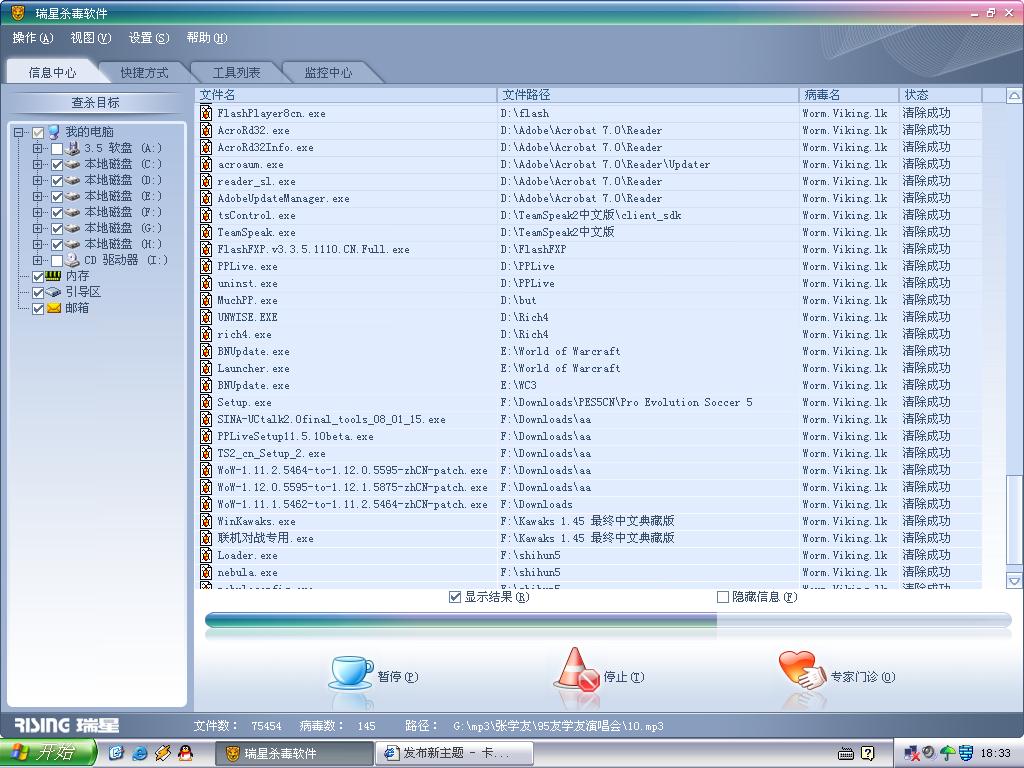Uncheck the local disk E: checkbox
Image resolution: width=1024 pixels, height=768 pixels.
pos(57,197)
